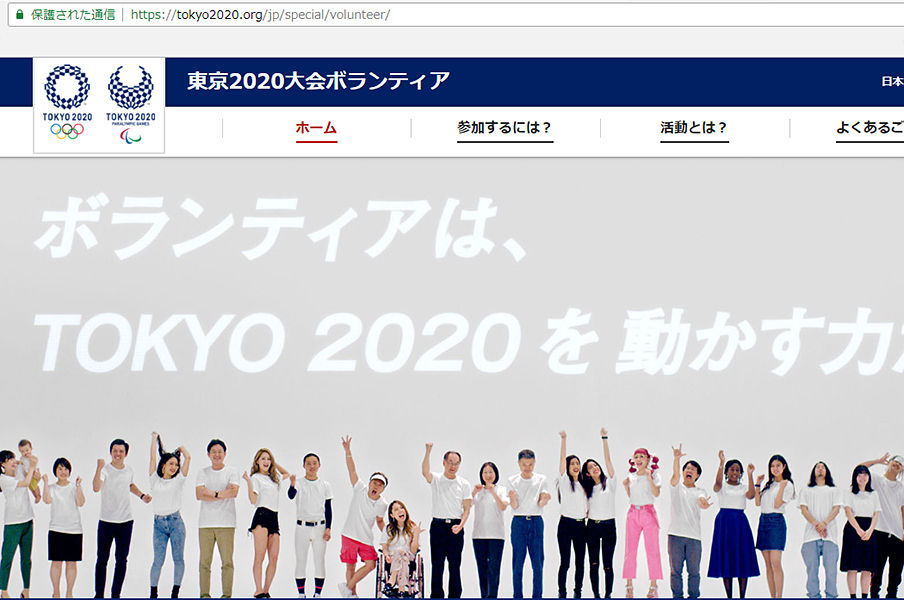This screenshot has width=904, height=600.
Task: Click the green secure-connection lock icon
Action: [x=20, y=14]
